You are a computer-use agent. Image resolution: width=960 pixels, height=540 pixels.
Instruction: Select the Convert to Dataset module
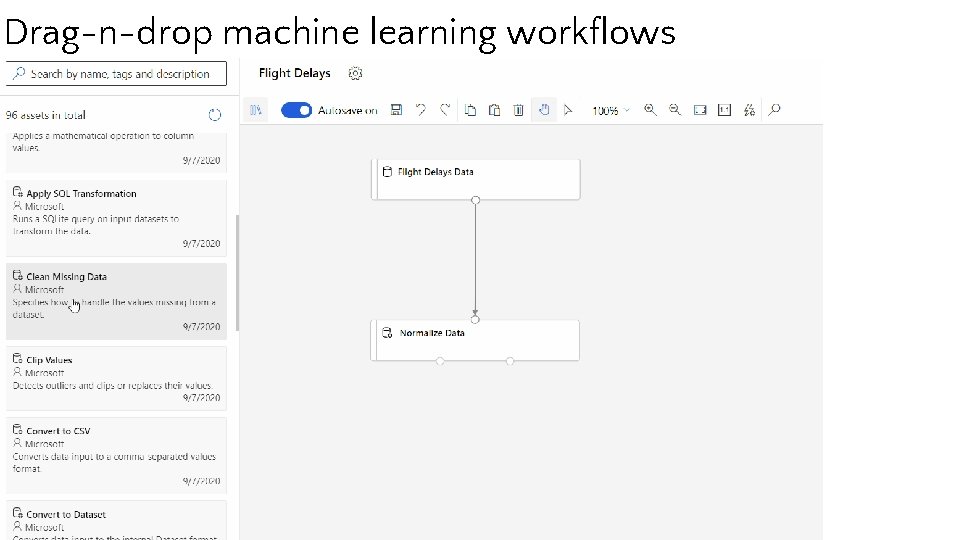click(116, 520)
